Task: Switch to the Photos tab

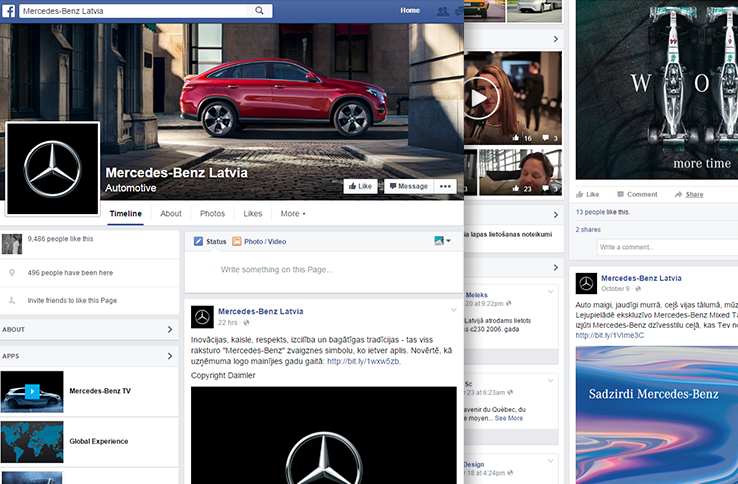Action: coord(212,214)
